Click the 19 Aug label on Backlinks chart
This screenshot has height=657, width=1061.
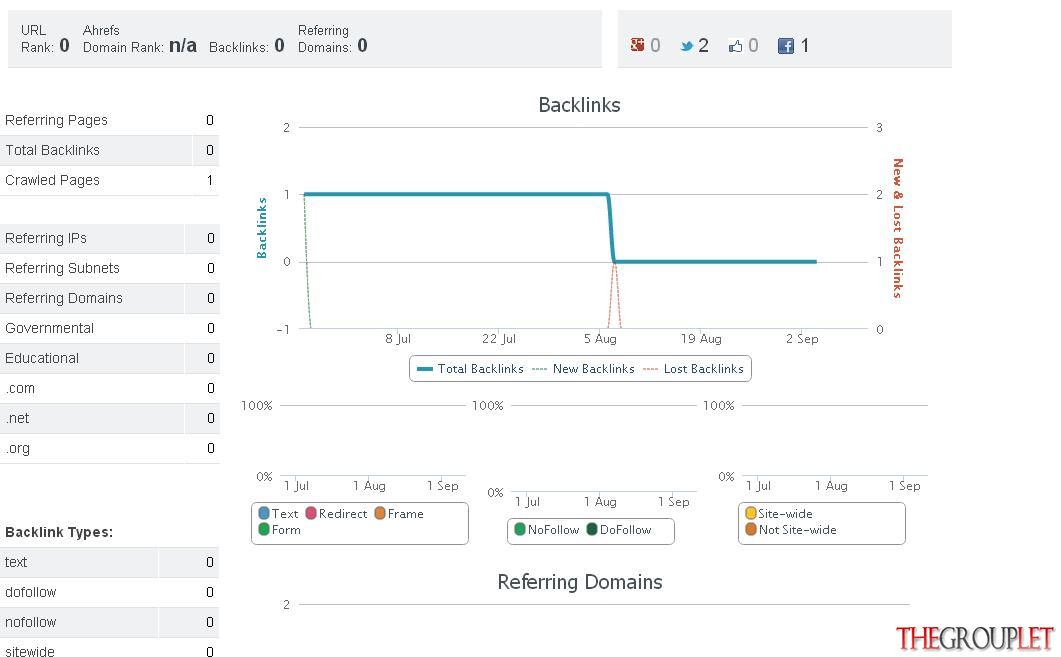coord(701,339)
